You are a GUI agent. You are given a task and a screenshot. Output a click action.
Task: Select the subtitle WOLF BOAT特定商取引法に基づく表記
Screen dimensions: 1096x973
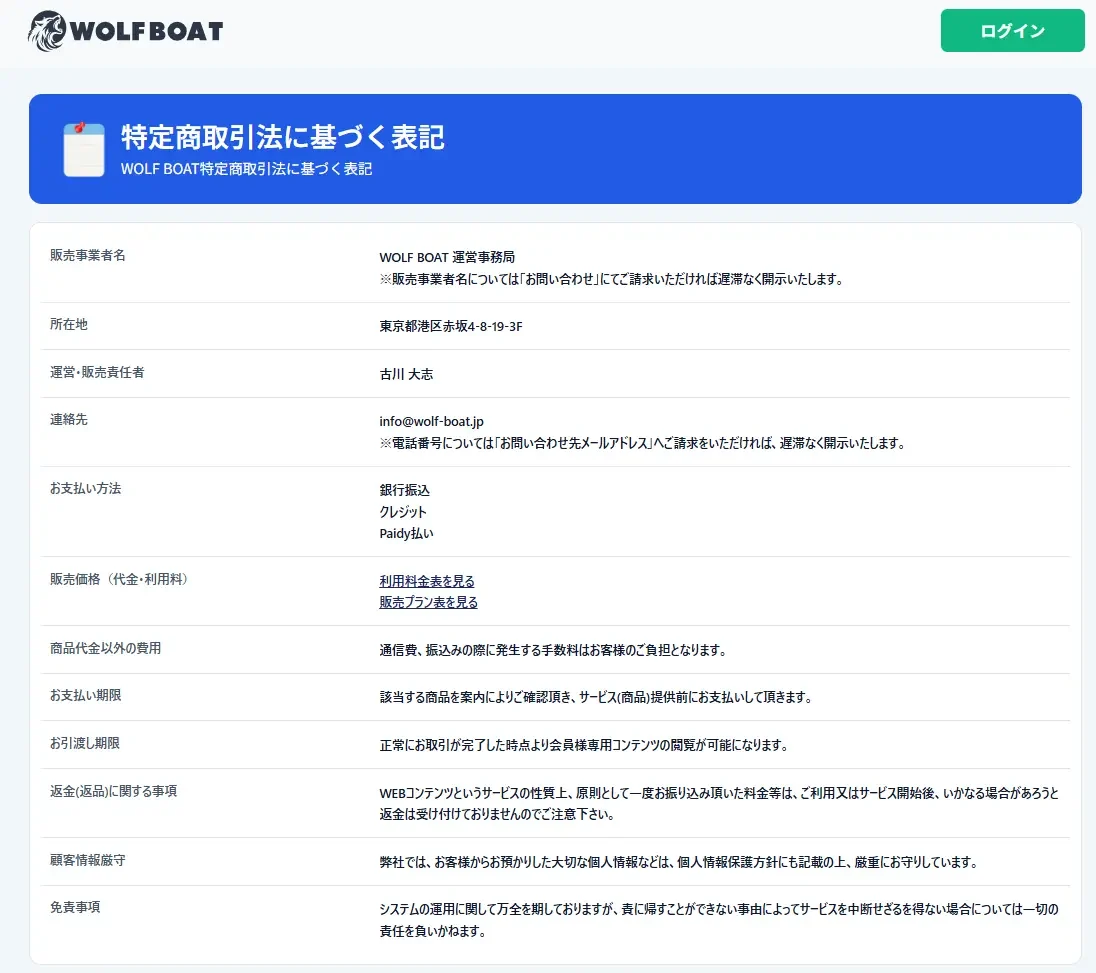coord(246,168)
